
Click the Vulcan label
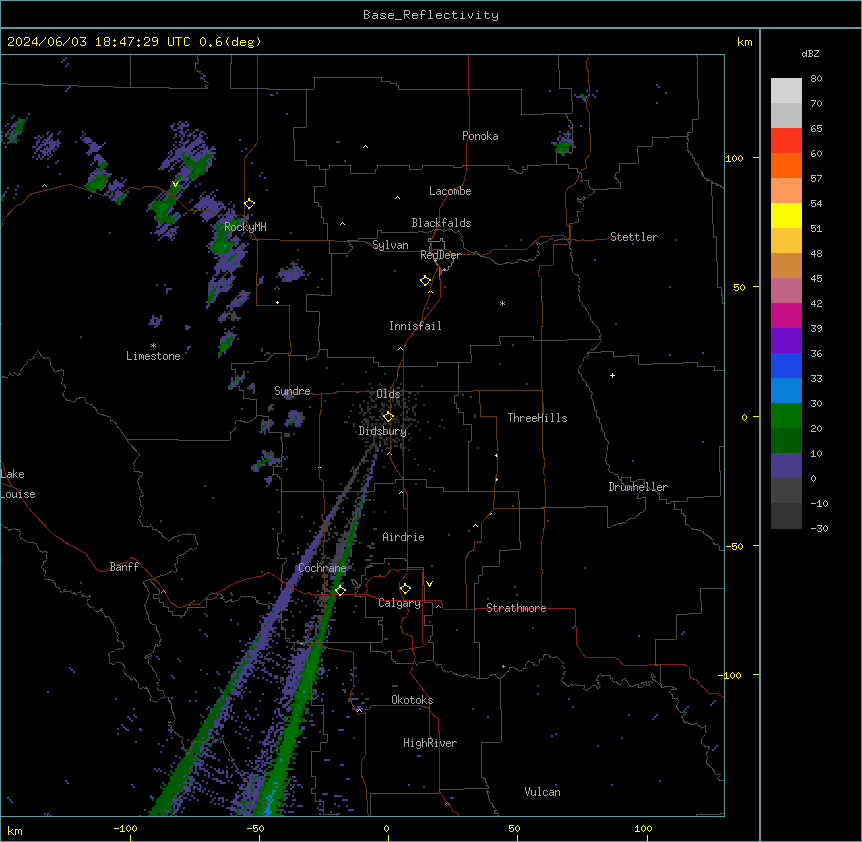tap(542, 792)
